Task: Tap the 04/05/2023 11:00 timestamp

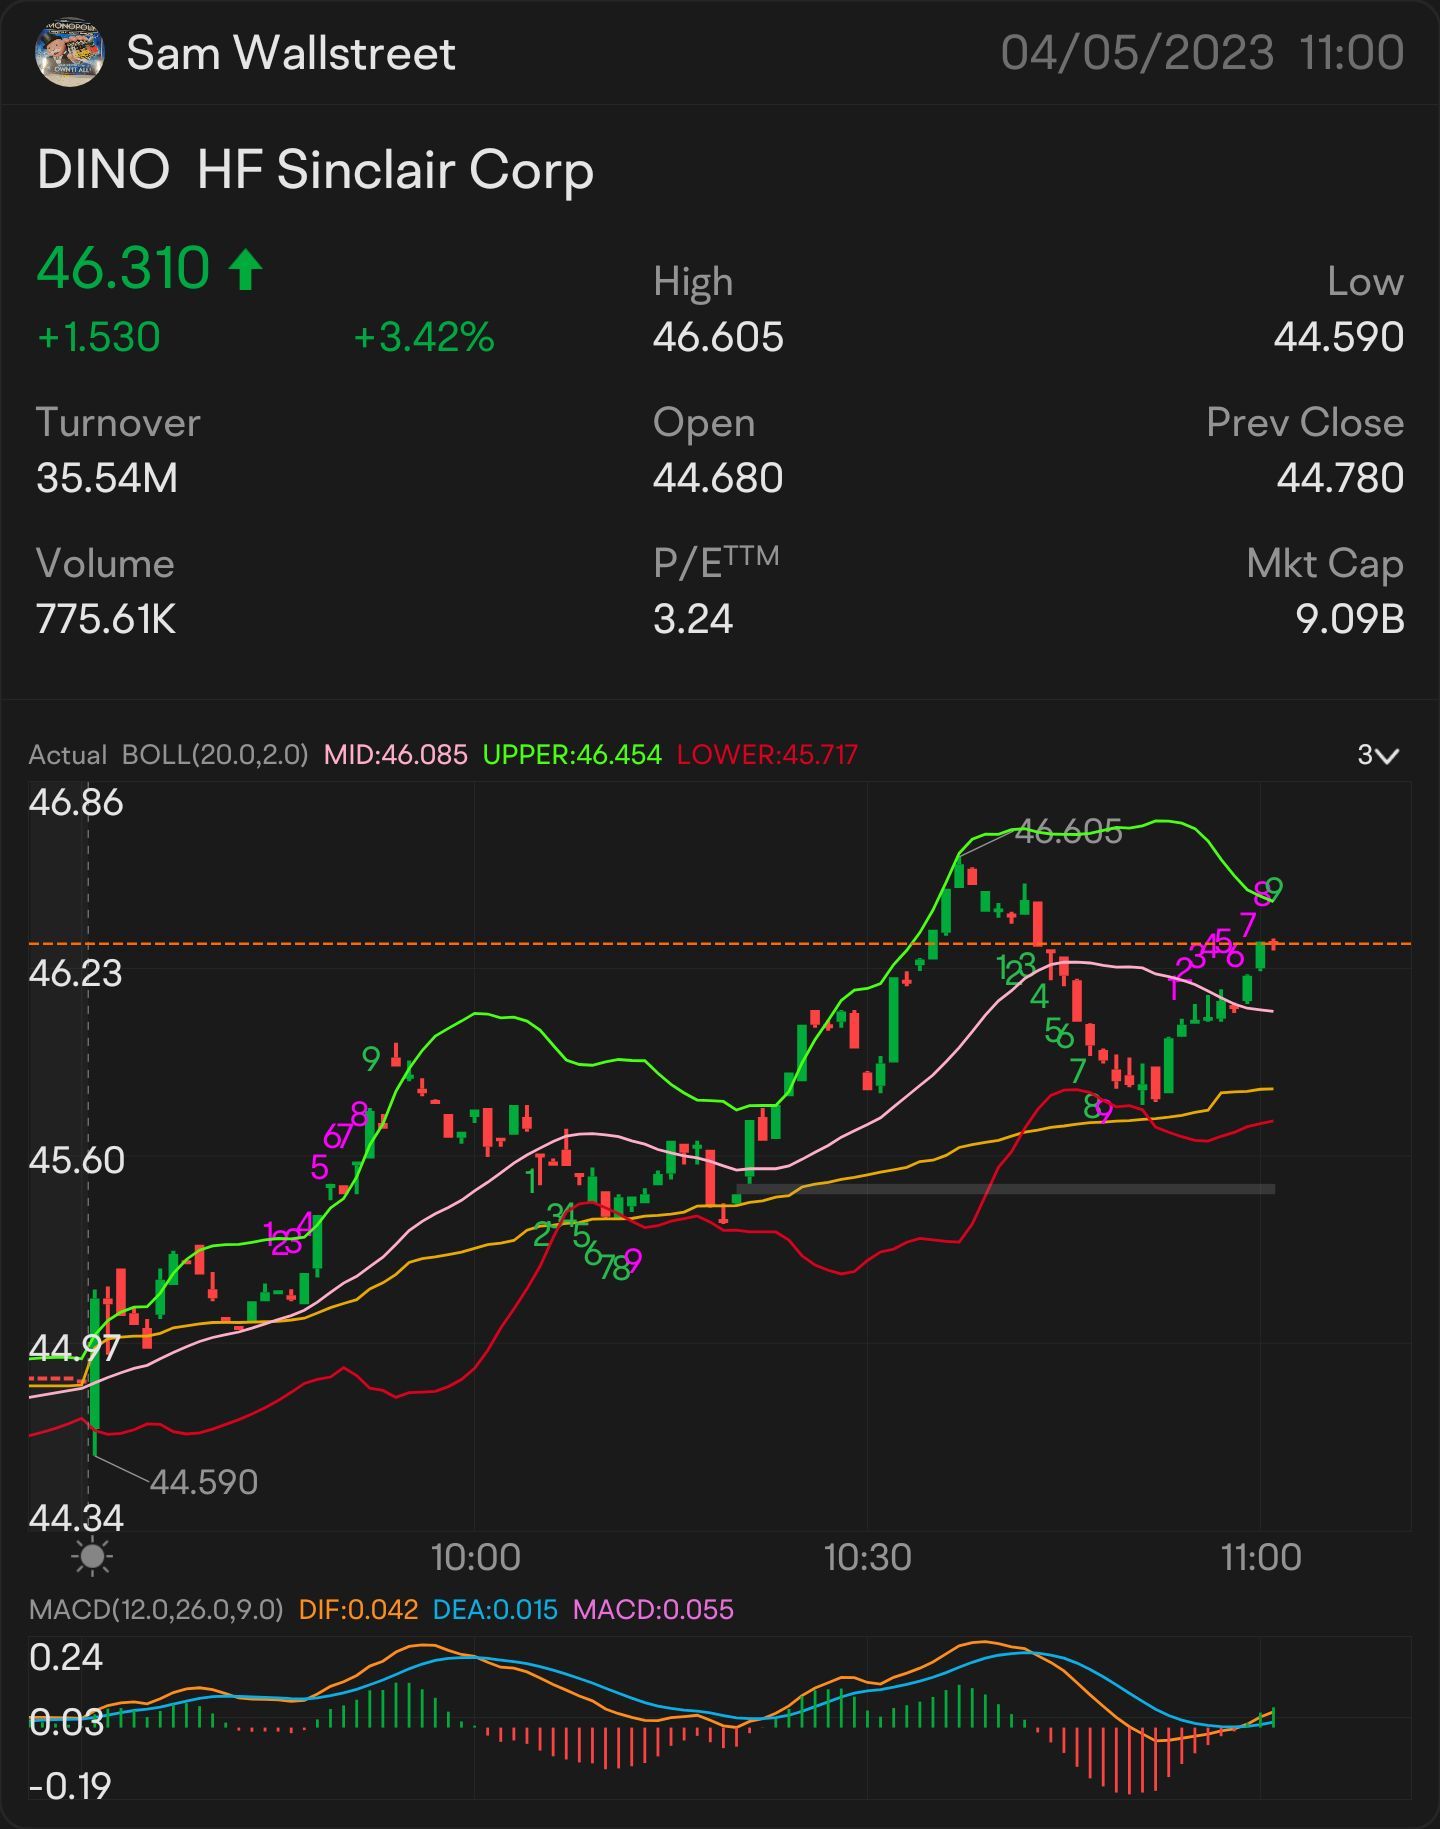Action: point(1202,53)
